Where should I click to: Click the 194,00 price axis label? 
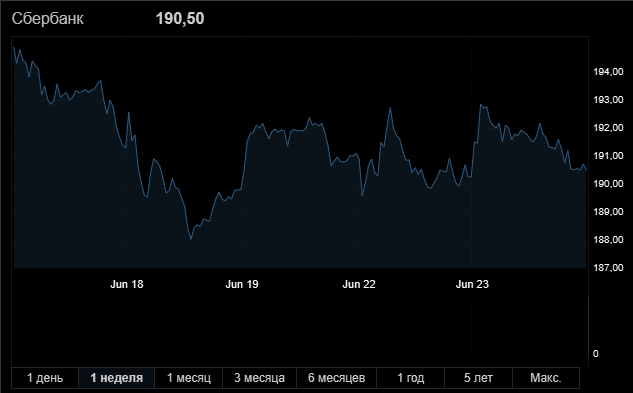608,72
